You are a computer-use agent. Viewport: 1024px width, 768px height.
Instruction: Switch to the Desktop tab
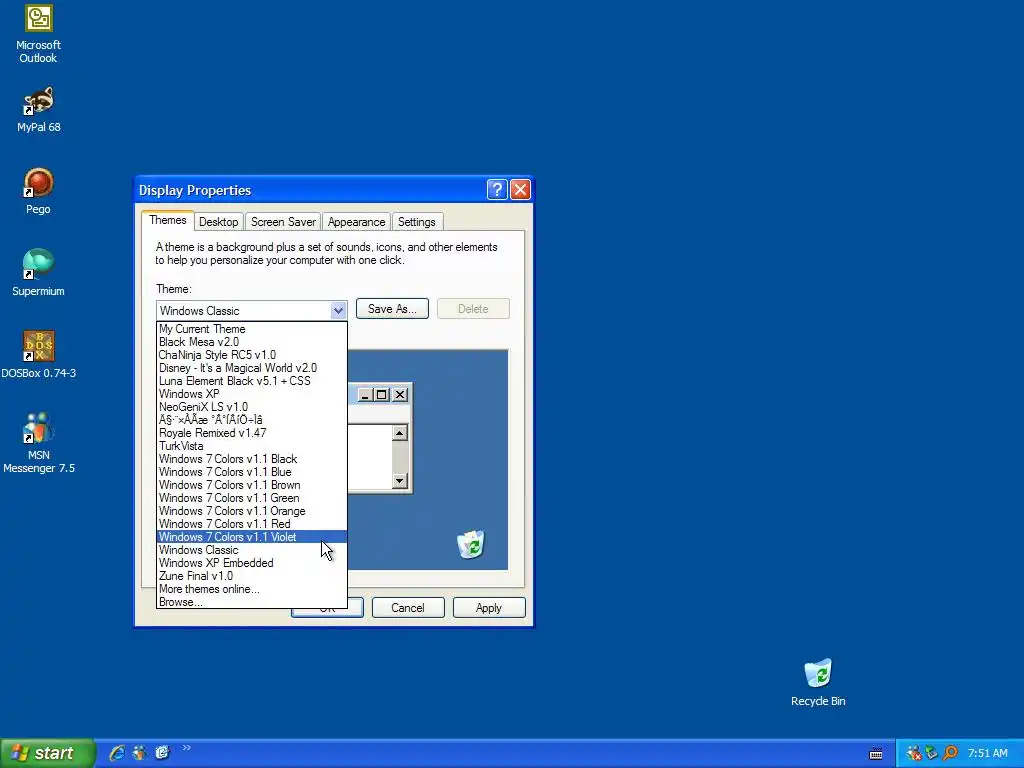tap(219, 222)
